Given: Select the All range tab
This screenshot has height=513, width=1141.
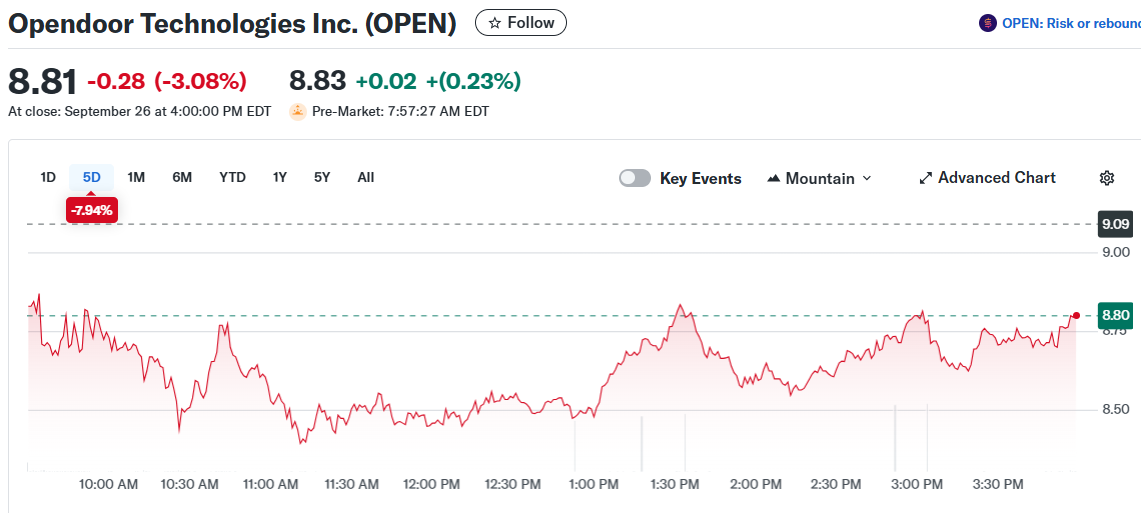Looking at the screenshot, I should click(366, 177).
